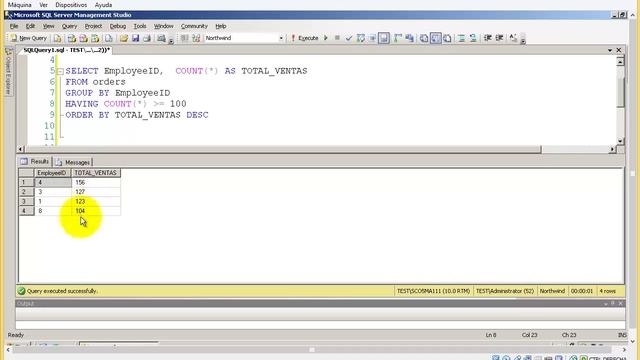The image size is (640, 360).
Task: Open the Debug menu
Action: 118,26
